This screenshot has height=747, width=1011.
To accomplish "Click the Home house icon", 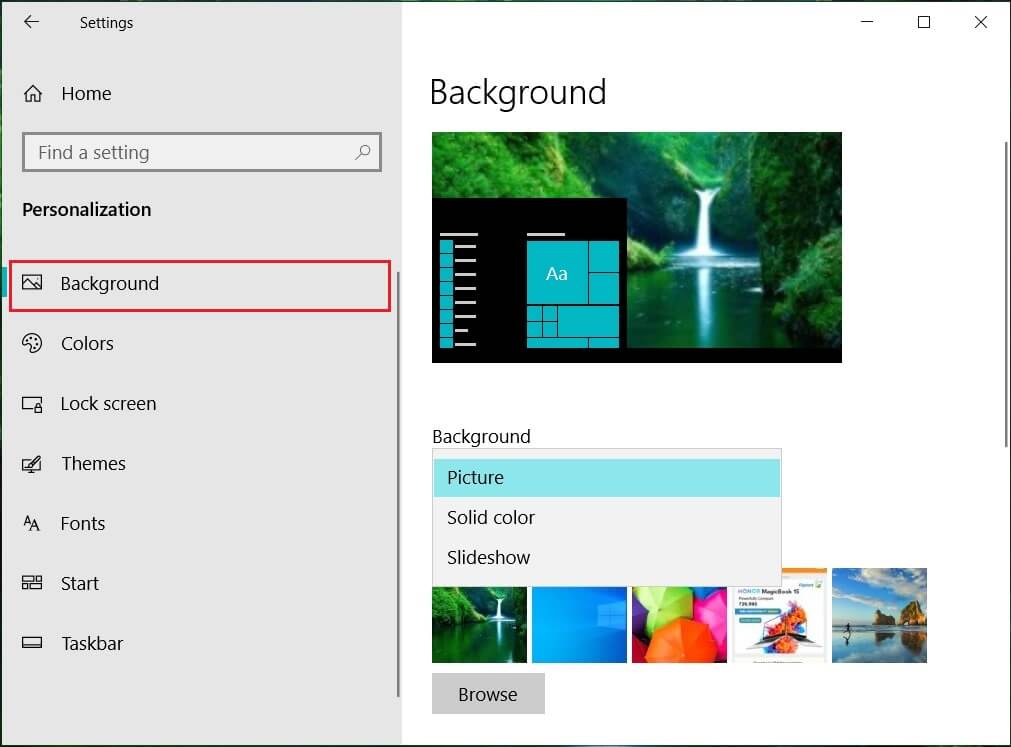I will coord(33,94).
